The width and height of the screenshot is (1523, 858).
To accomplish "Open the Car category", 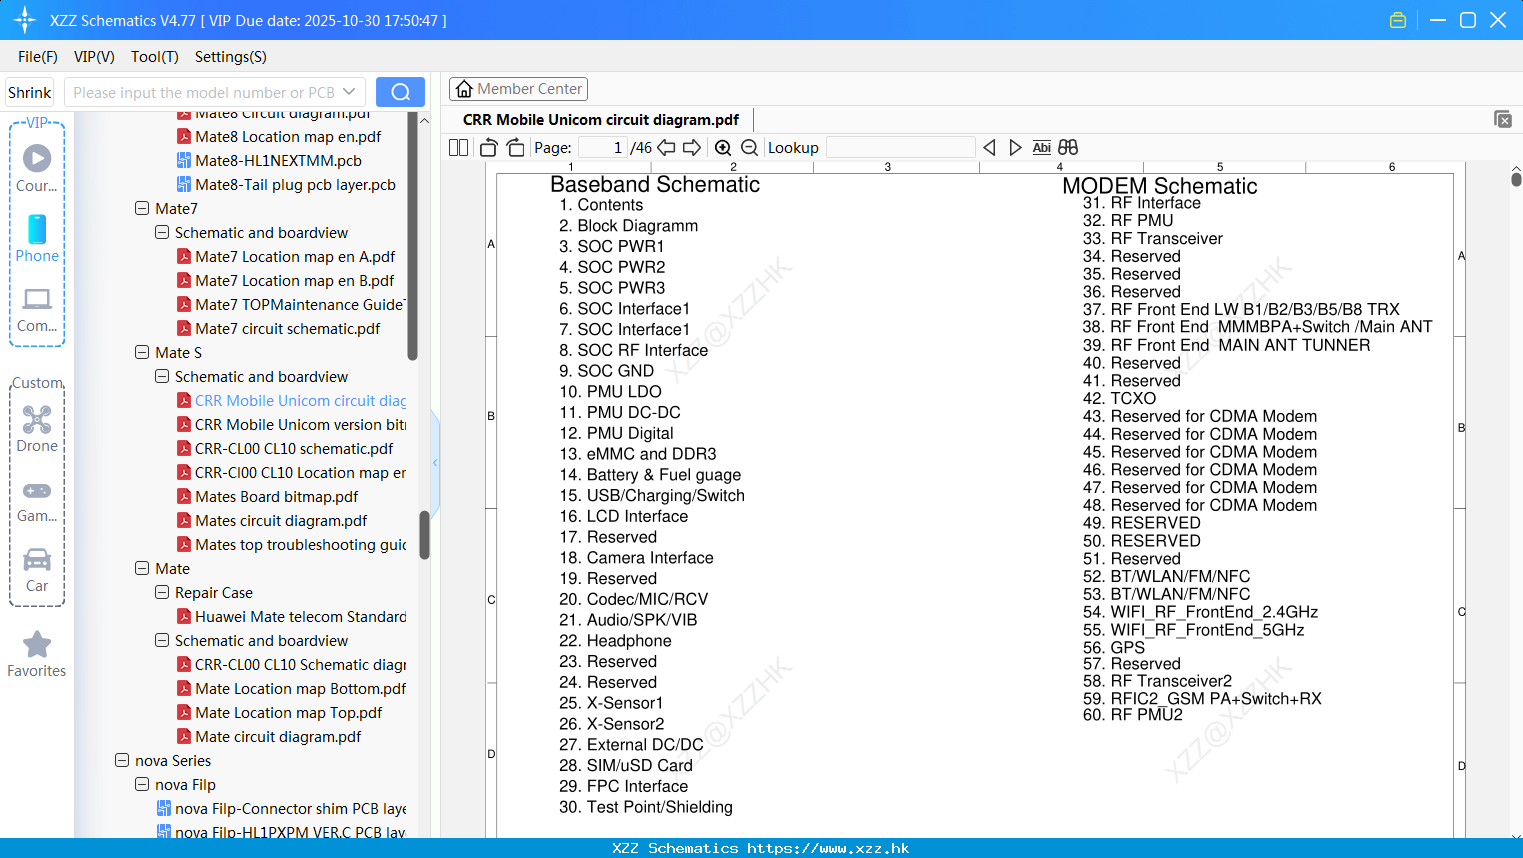I will (x=37, y=570).
